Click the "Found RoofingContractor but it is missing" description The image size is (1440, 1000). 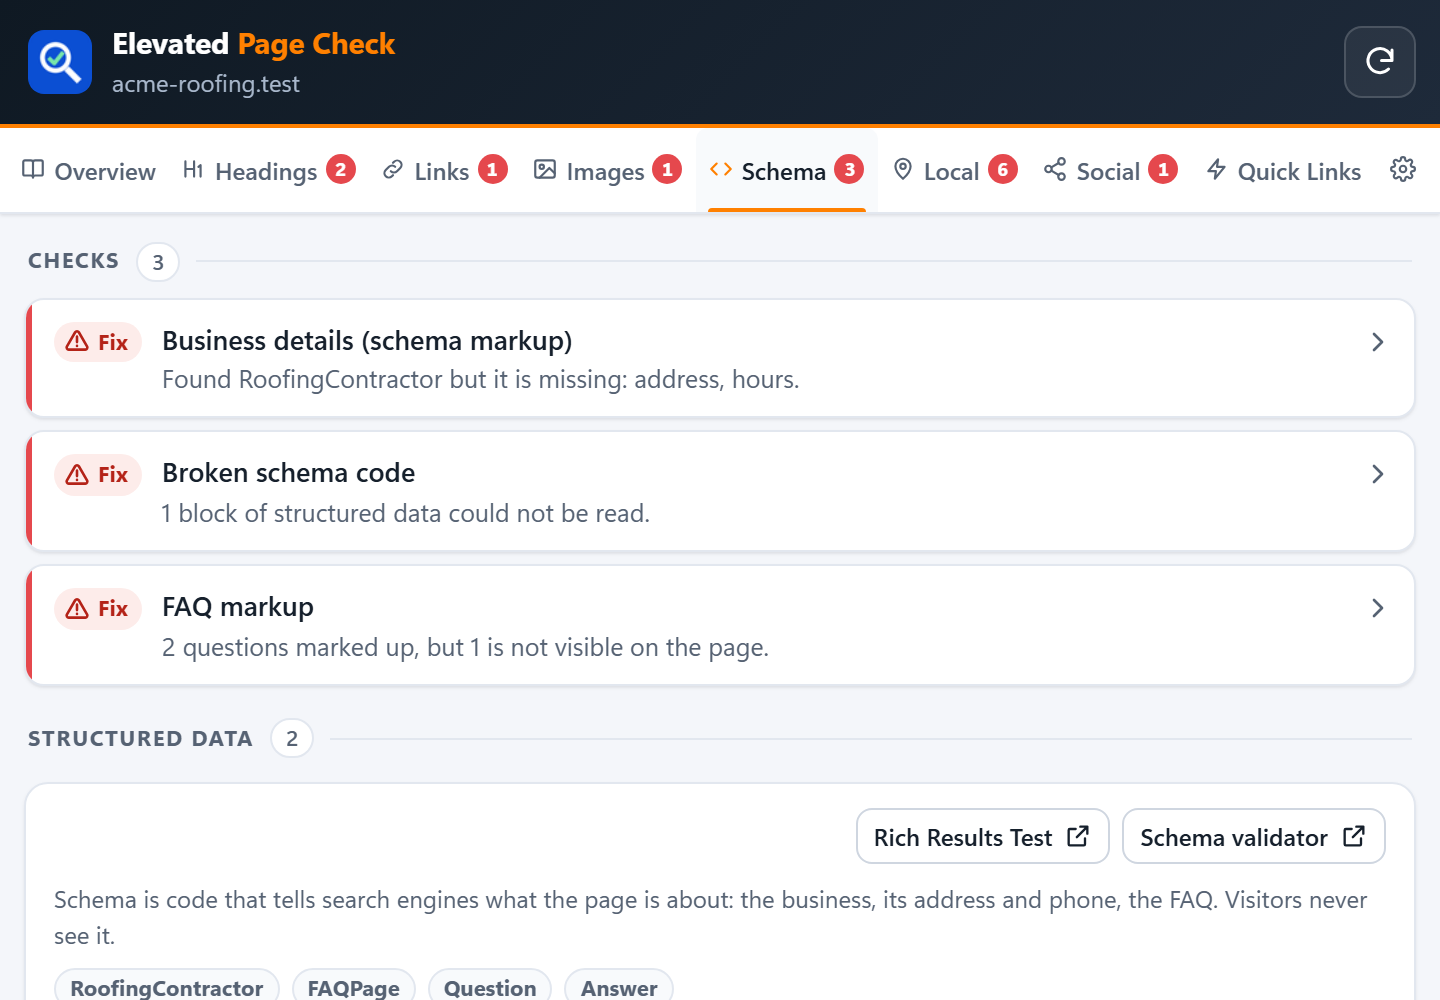coord(481,380)
